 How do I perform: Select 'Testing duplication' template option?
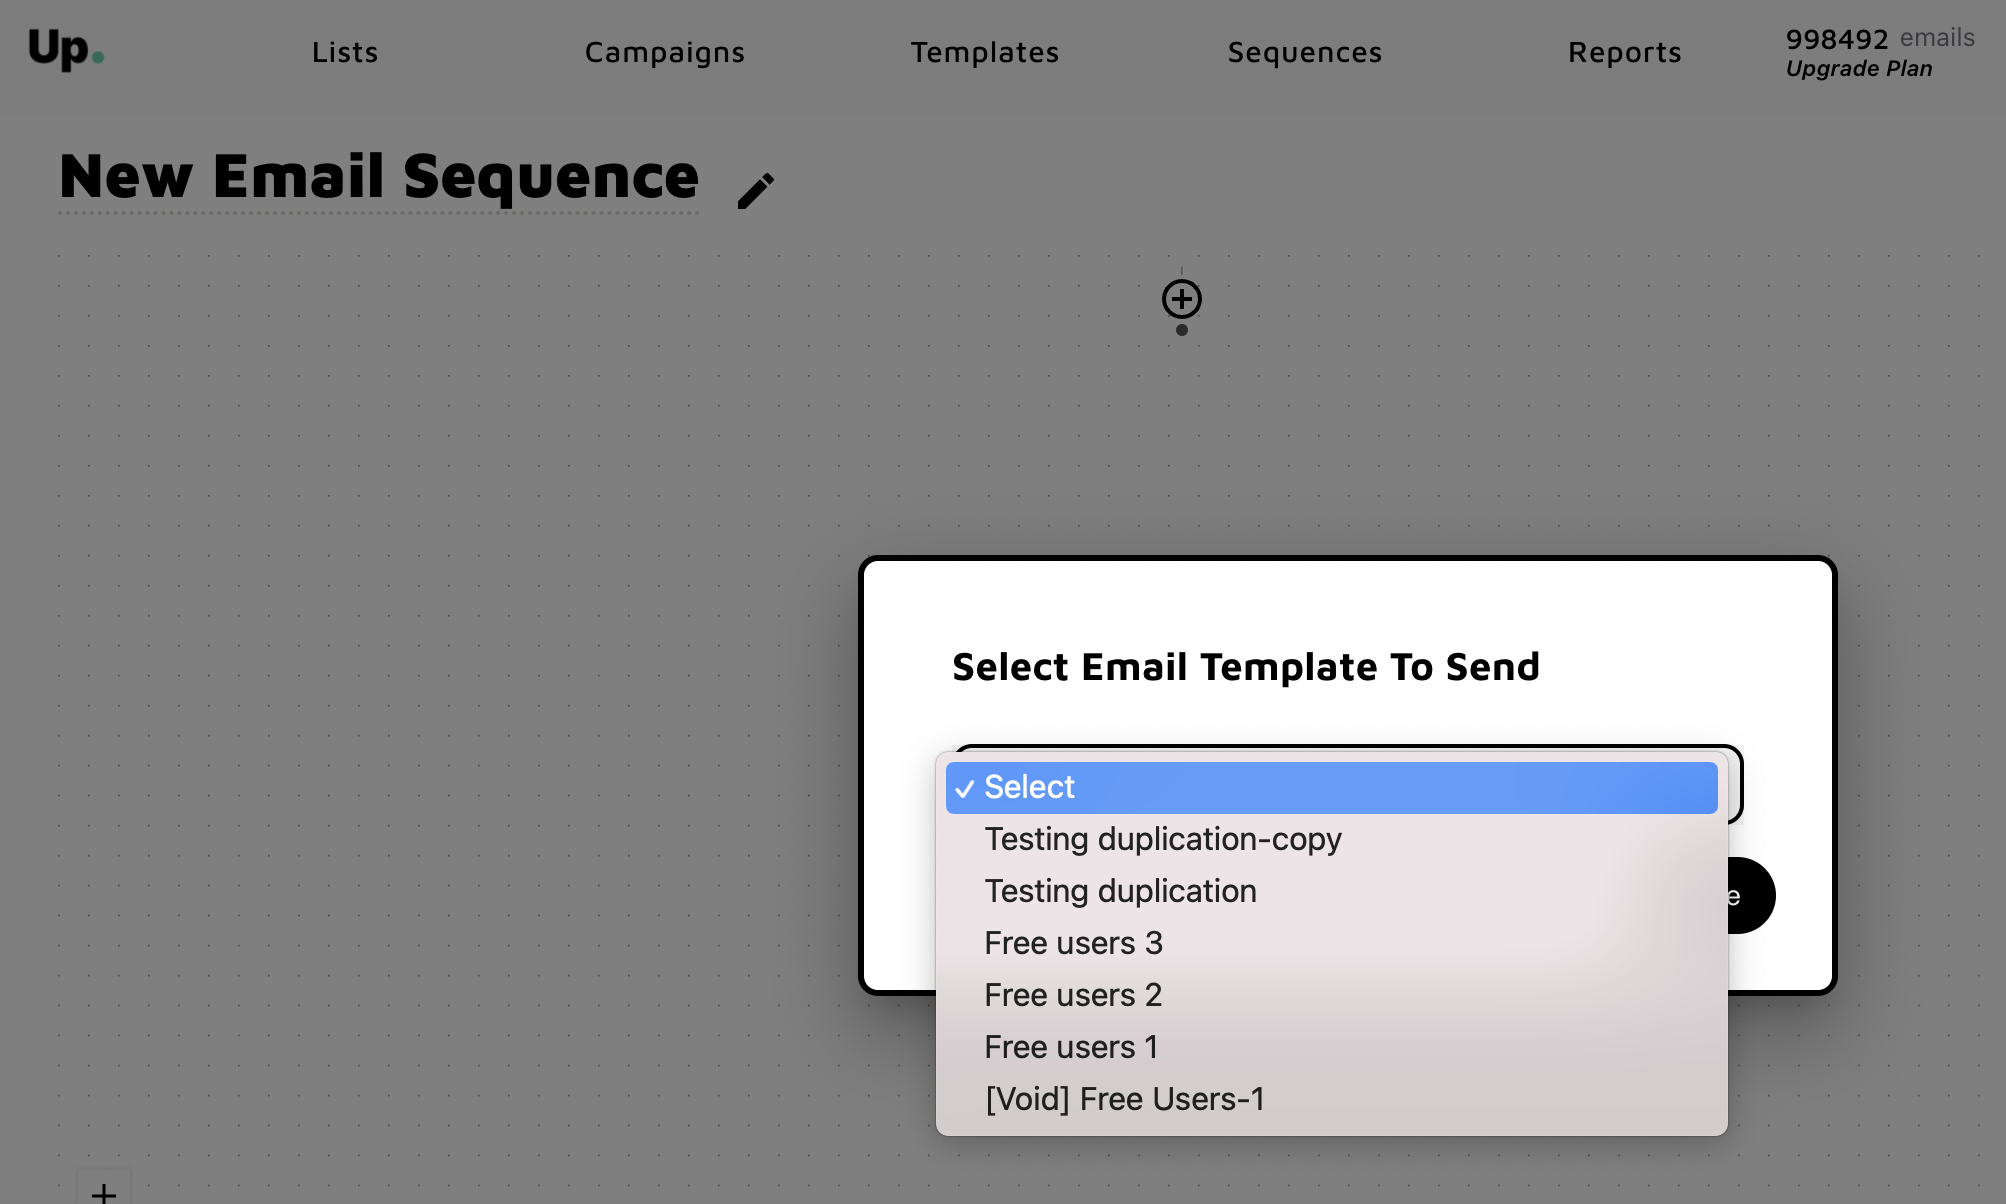1120,891
